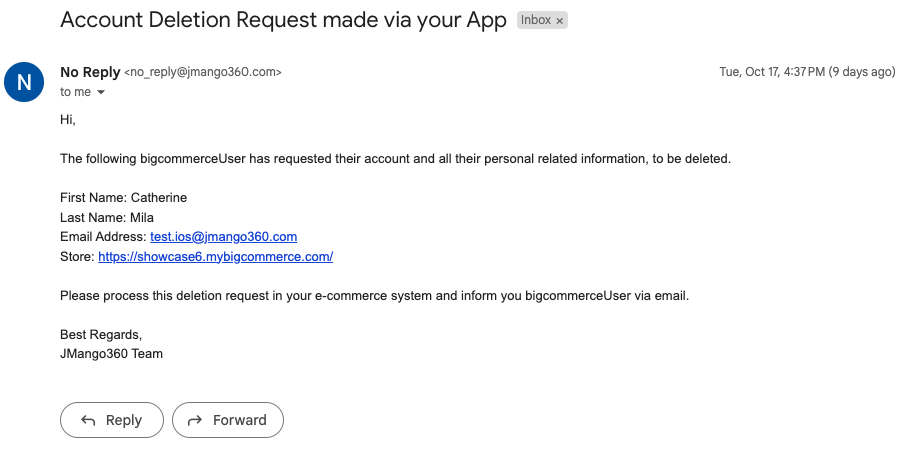Viewport: 901px width, 451px height.
Task: Click the sender avatar with letter N
Action: click(x=25, y=82)
